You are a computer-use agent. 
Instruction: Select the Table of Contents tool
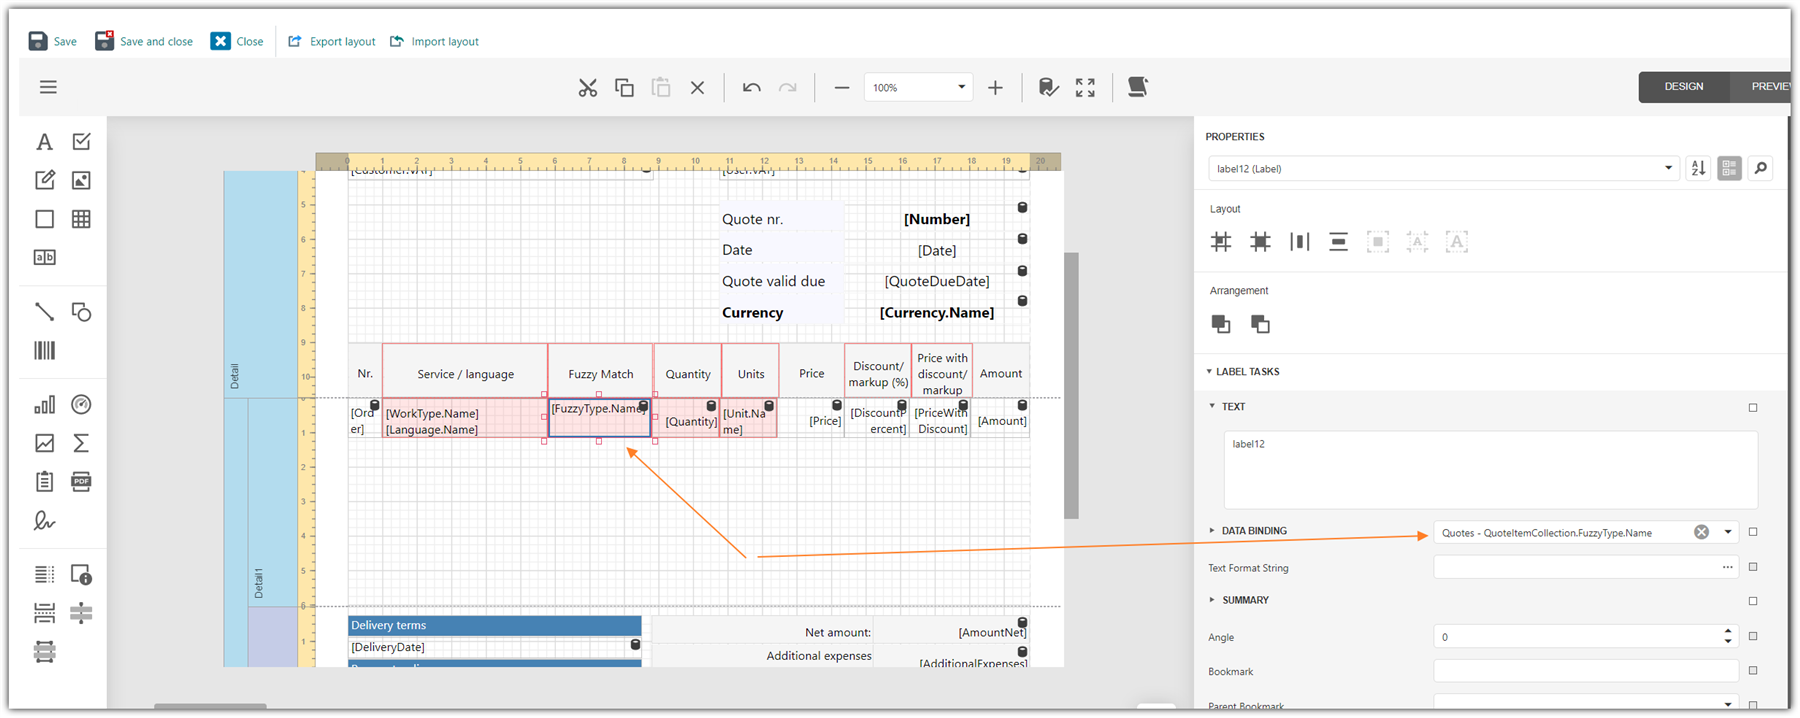44,575
